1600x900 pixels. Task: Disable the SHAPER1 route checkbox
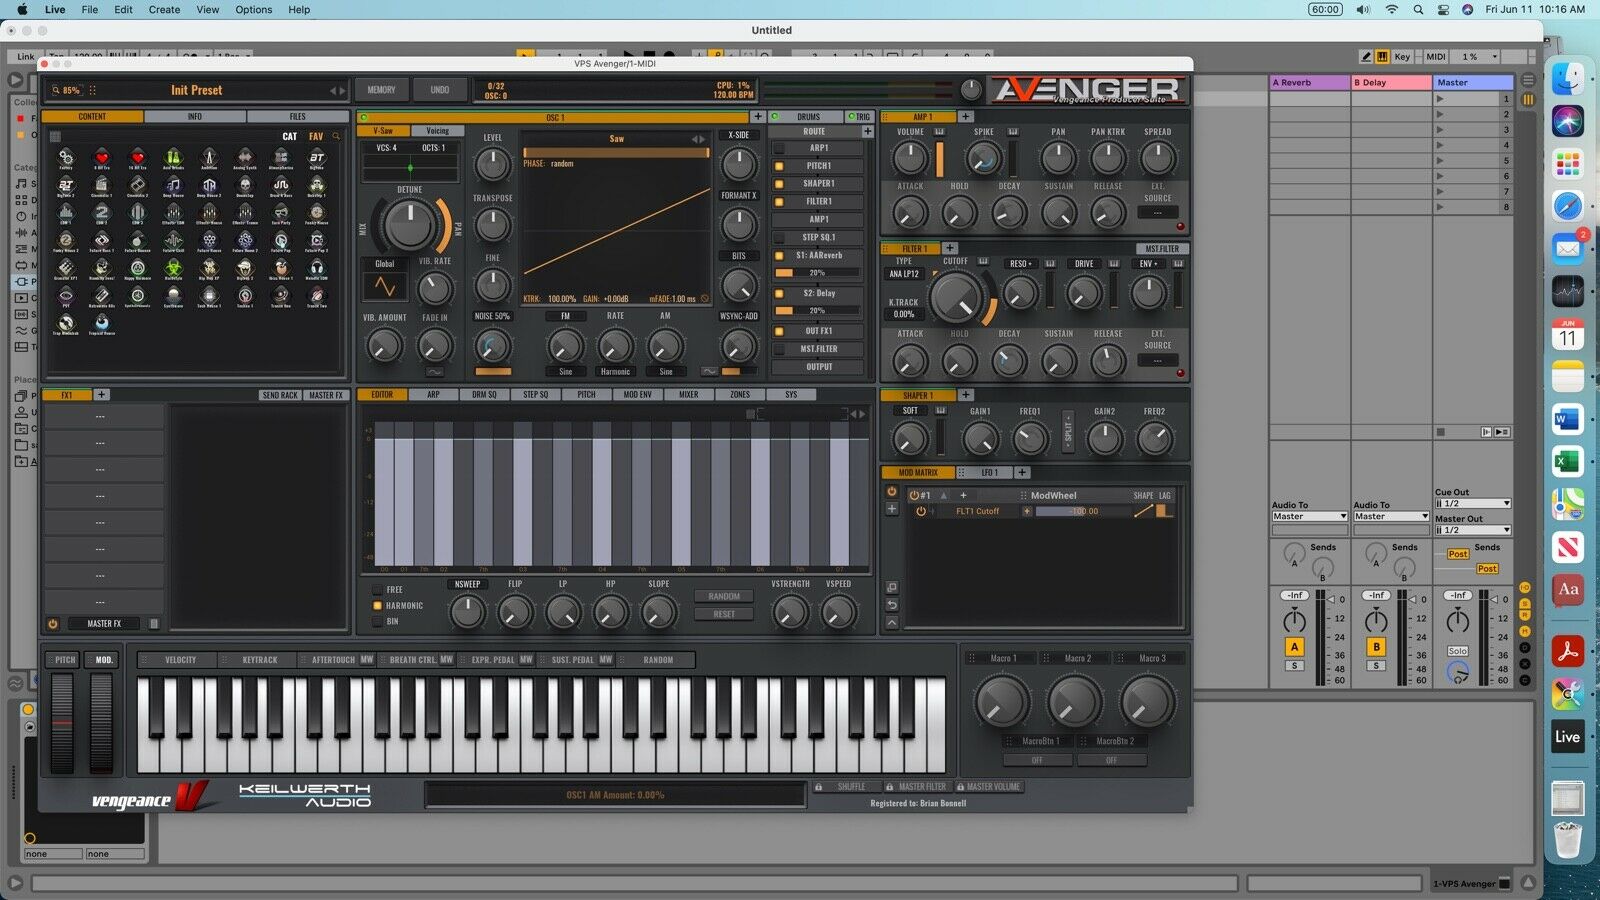pos(779,184)
